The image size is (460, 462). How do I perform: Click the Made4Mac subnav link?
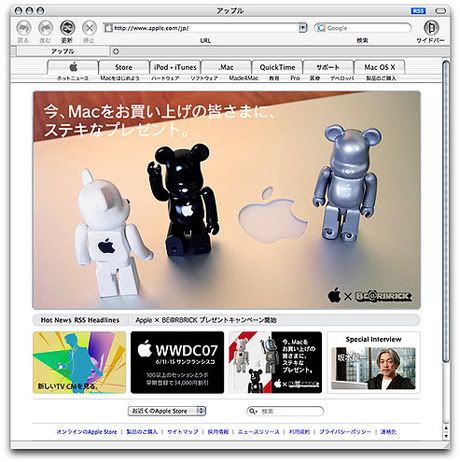pyautogui.click(x=244, y=78)
